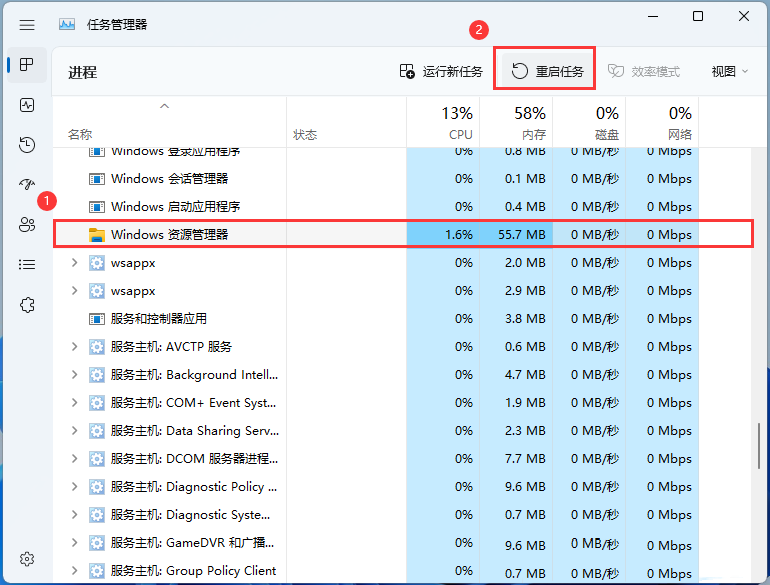Click the 1.6% CPU cell
The height and width of the screenshot is (585, 770).
click(x=443, y=235)
